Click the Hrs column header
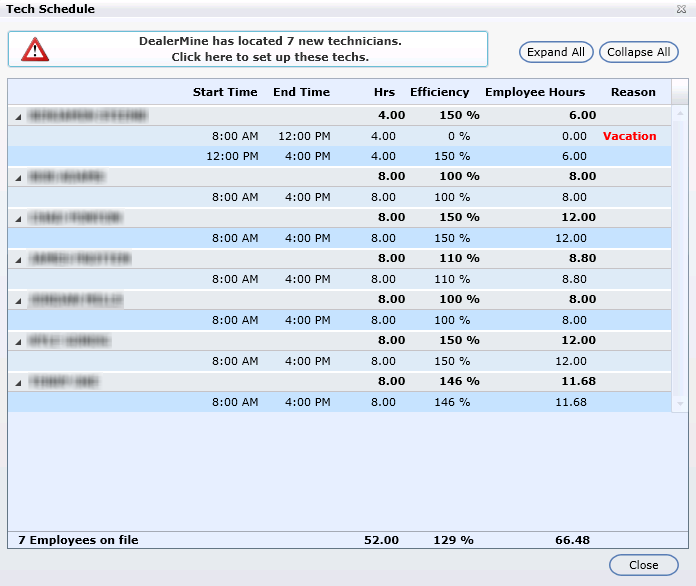 pyautogui.click(x=384, y=92)
